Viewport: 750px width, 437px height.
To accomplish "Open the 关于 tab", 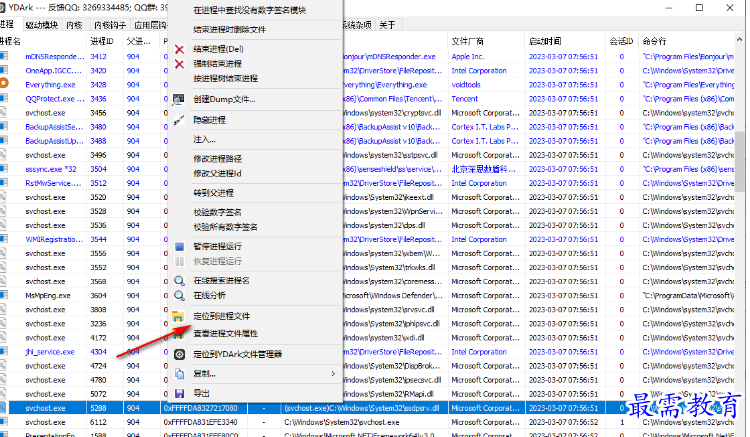I will click(387, 25).
